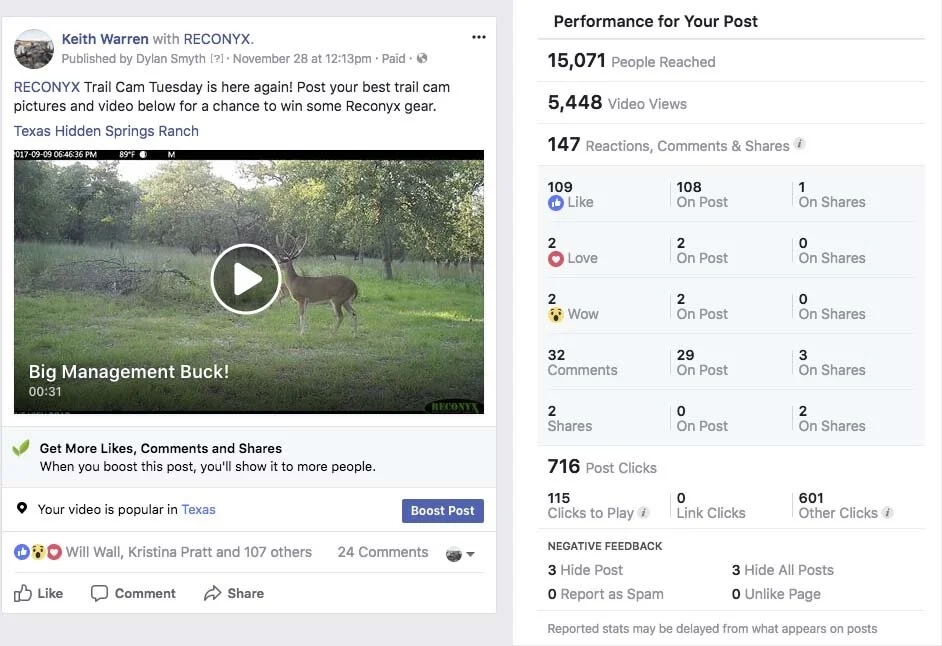Click the 3 Hide All Posts entry
The height and width of the screenshot is (646, 942).
tap(783, 570)
